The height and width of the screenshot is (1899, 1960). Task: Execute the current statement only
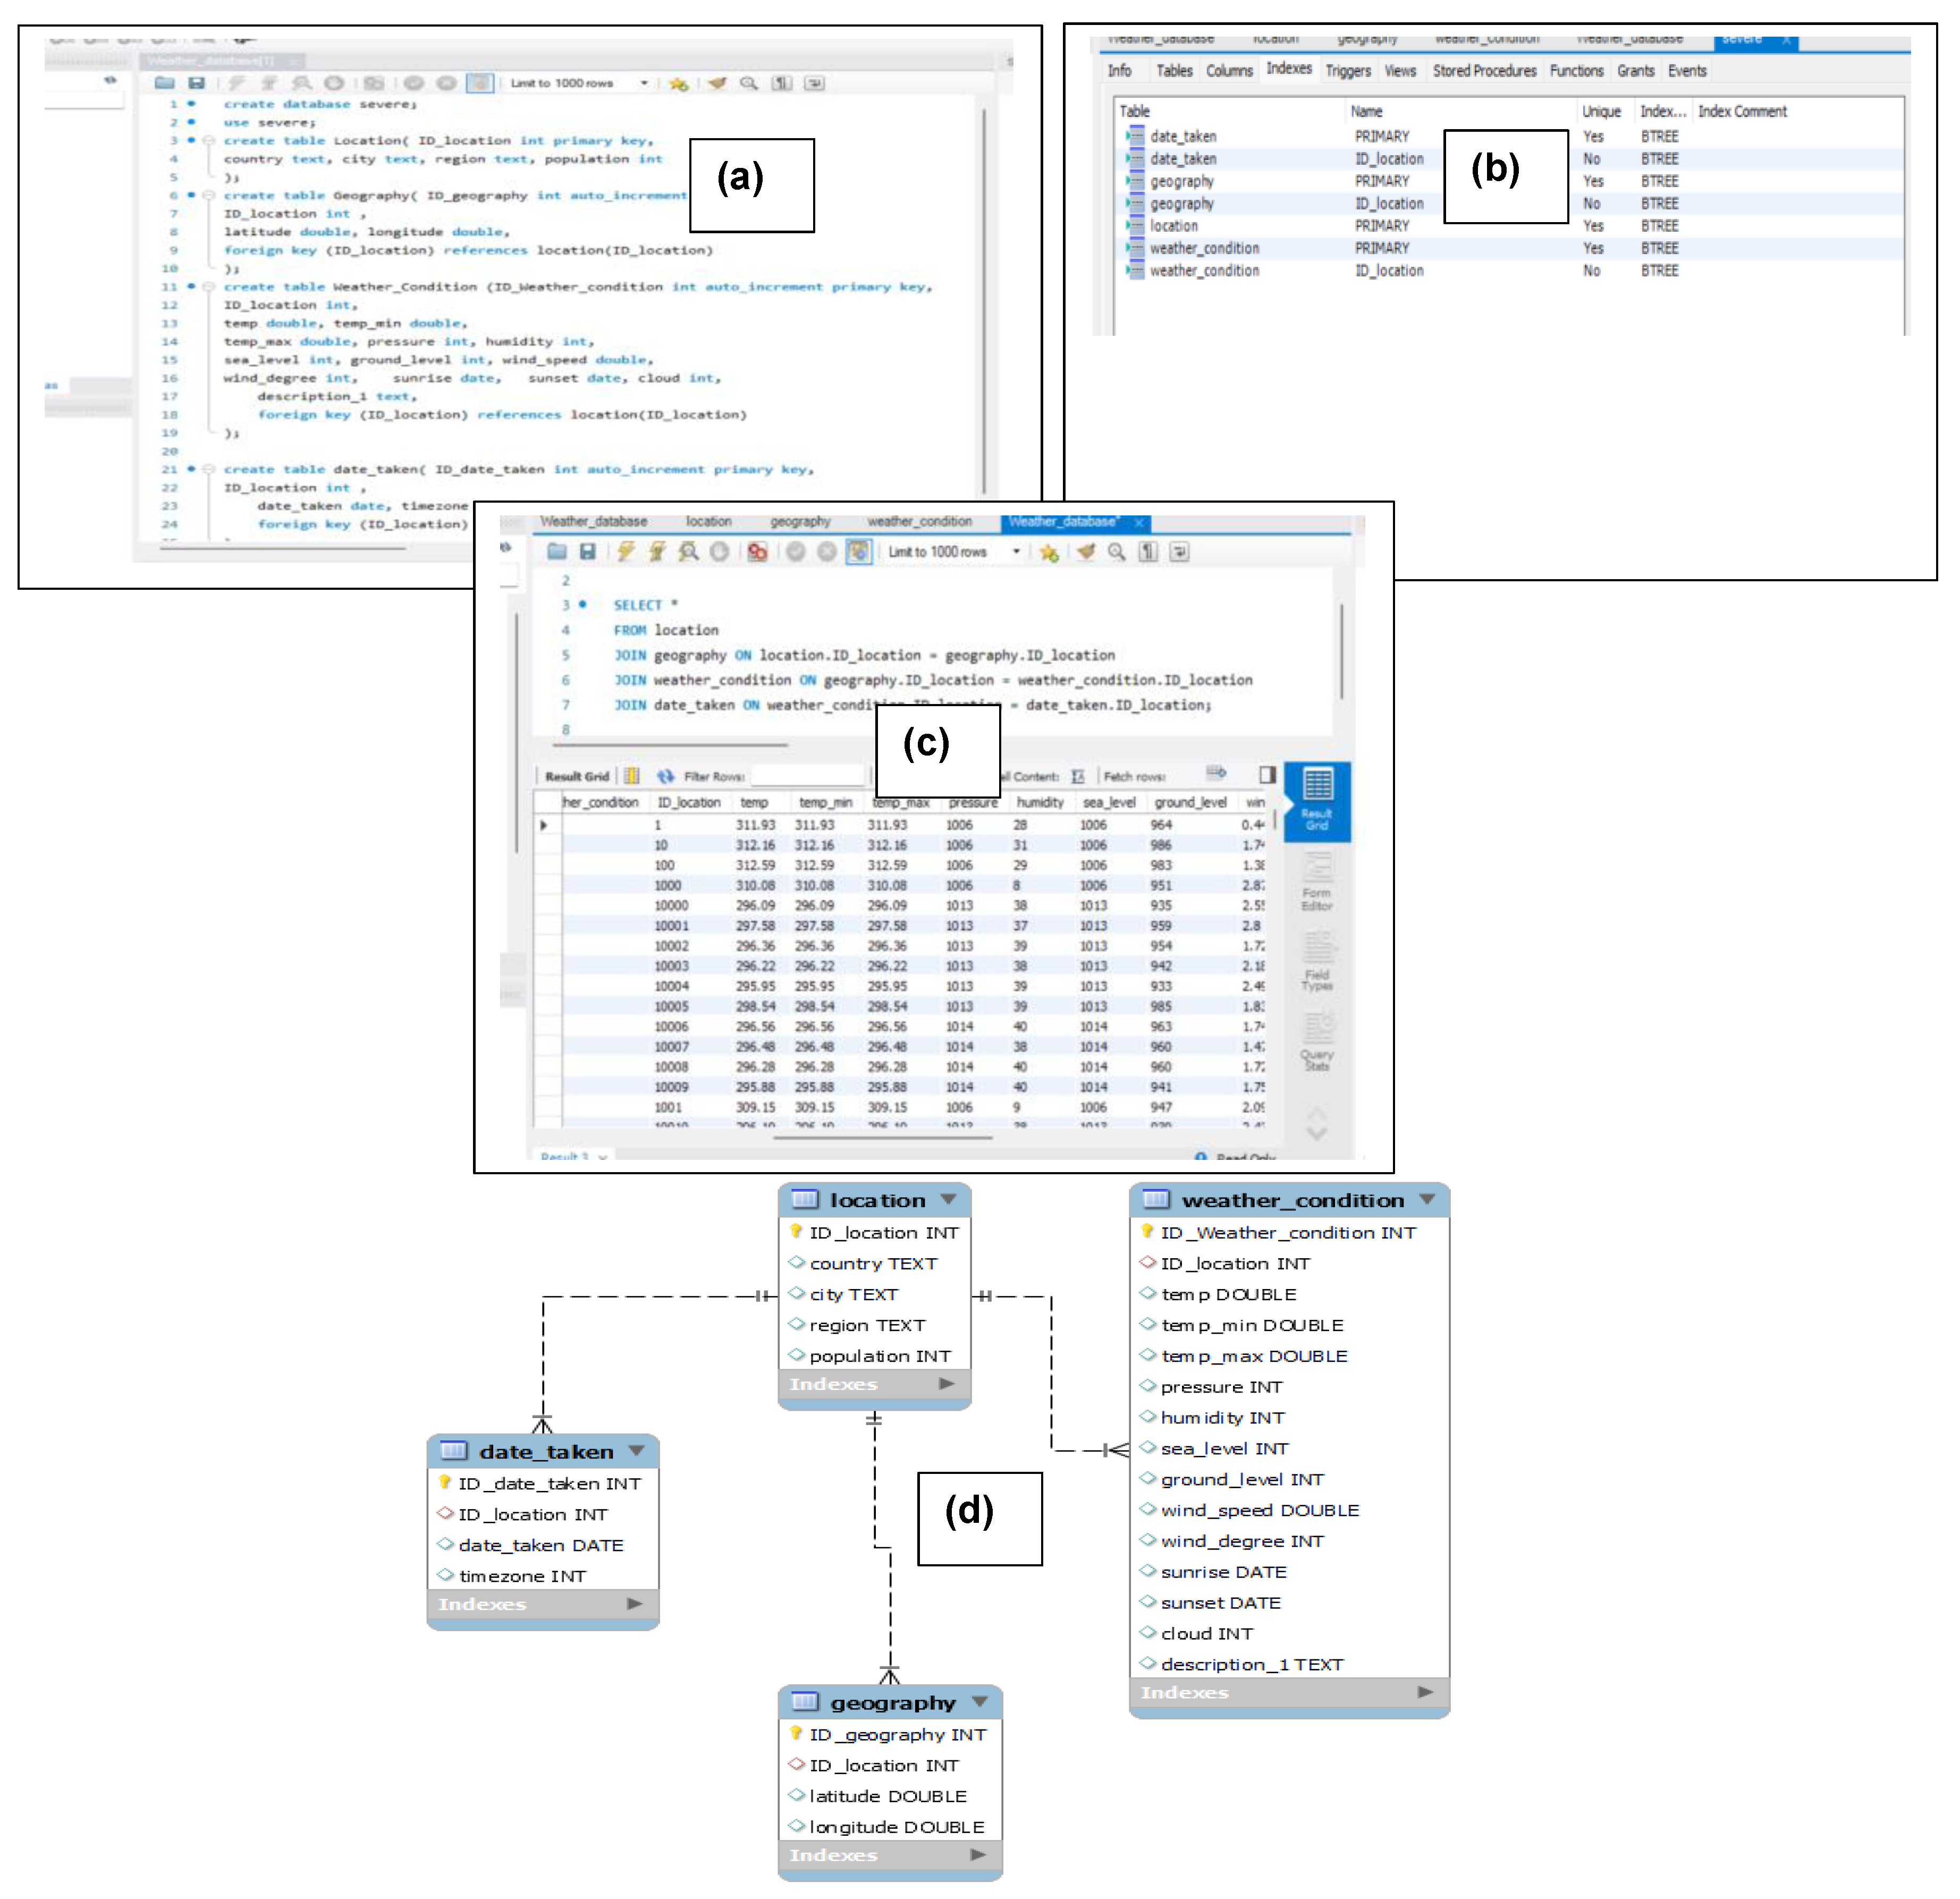656,552
